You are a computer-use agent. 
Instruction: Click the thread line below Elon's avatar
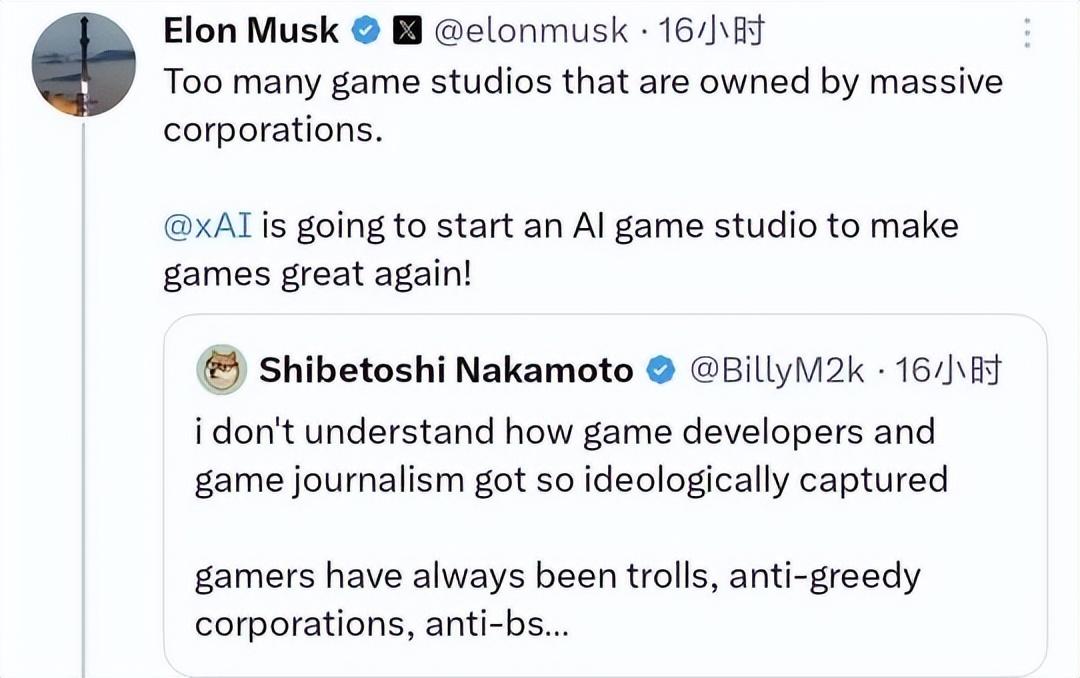[x=83, y=400]
